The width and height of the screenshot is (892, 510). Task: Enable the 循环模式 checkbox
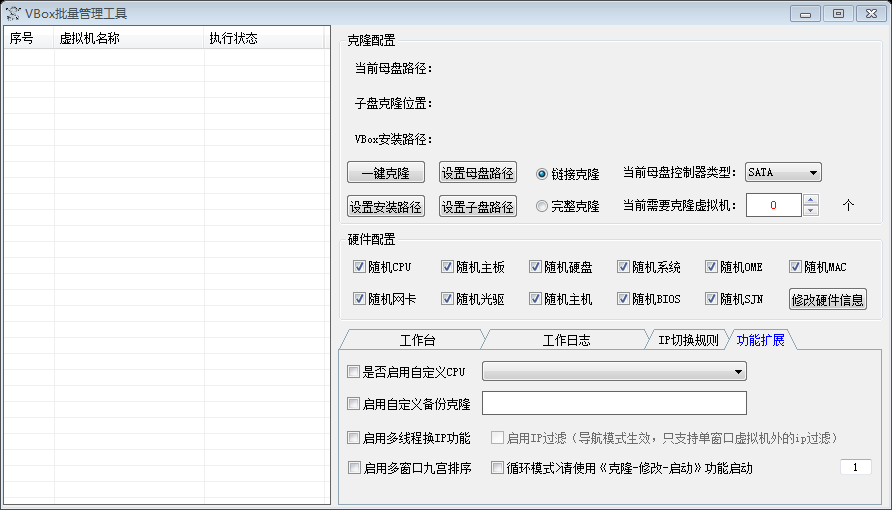[497, 468]
